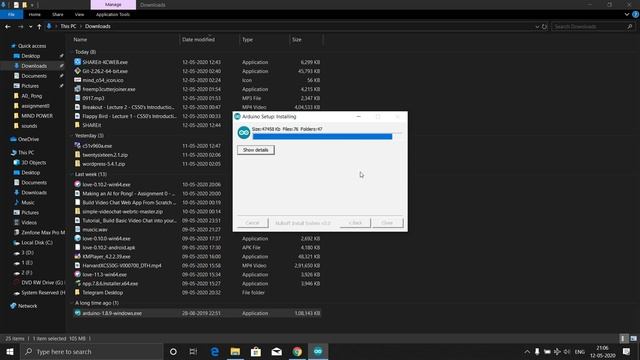
Task: Select love-0.10.2-win64.exe icon
Action: [x=78, y=184]
